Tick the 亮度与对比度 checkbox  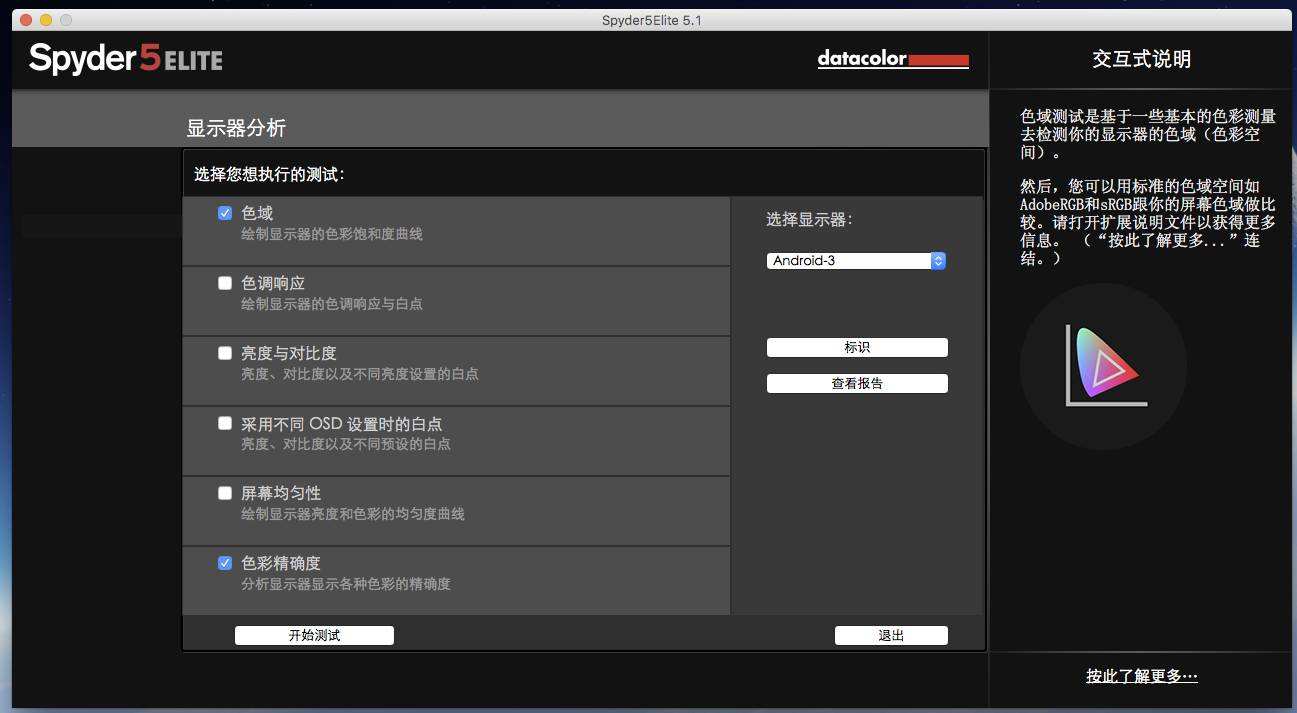pos(225,353)
